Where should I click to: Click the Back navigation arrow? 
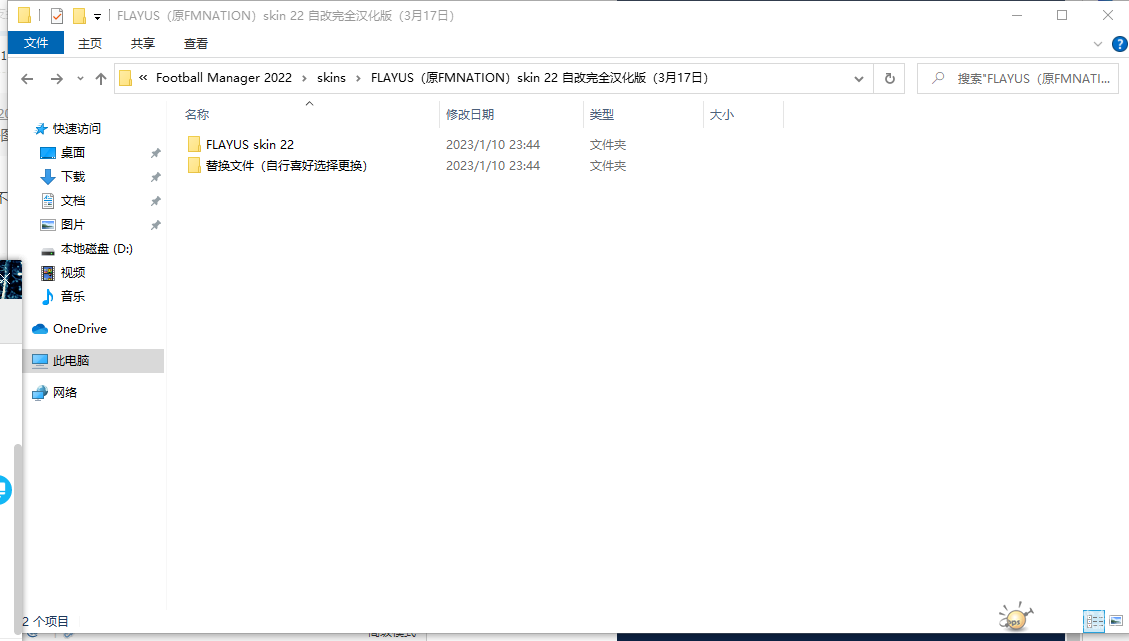coord(27,79)
